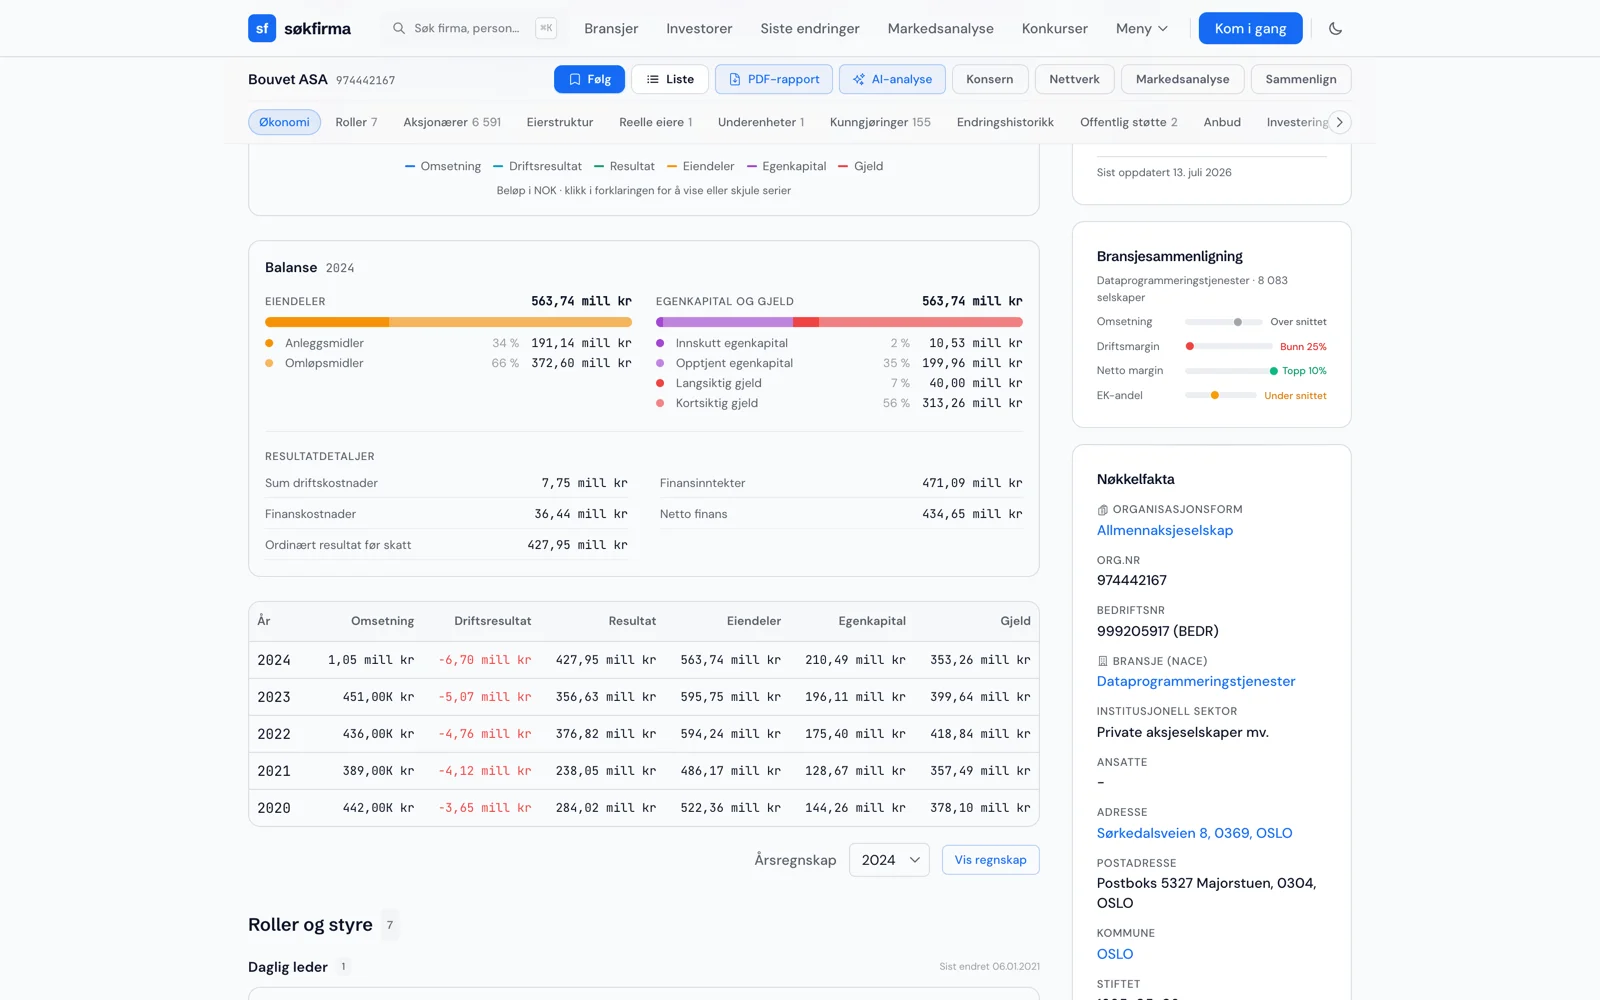The image size is (1600, 1000).
Task: Toggle the Omsetning chart series
Action: (x=443, y=166)
